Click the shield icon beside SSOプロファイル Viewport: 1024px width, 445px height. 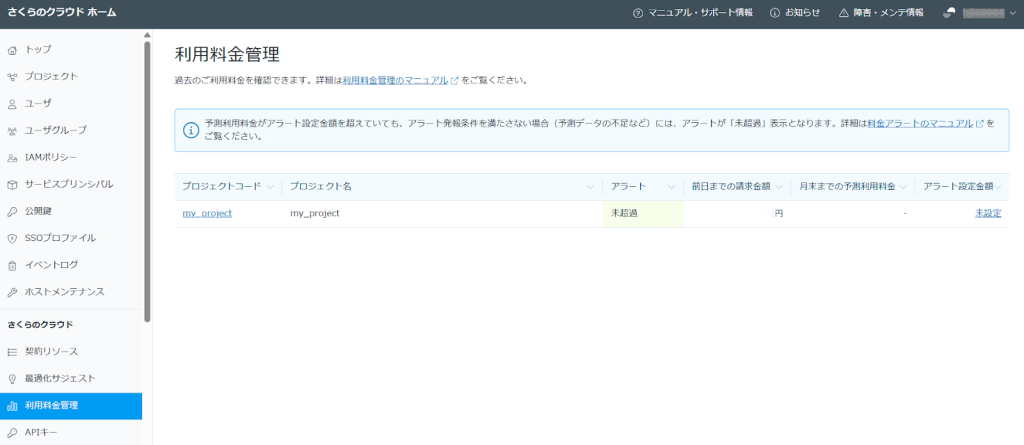pos(12,238)
